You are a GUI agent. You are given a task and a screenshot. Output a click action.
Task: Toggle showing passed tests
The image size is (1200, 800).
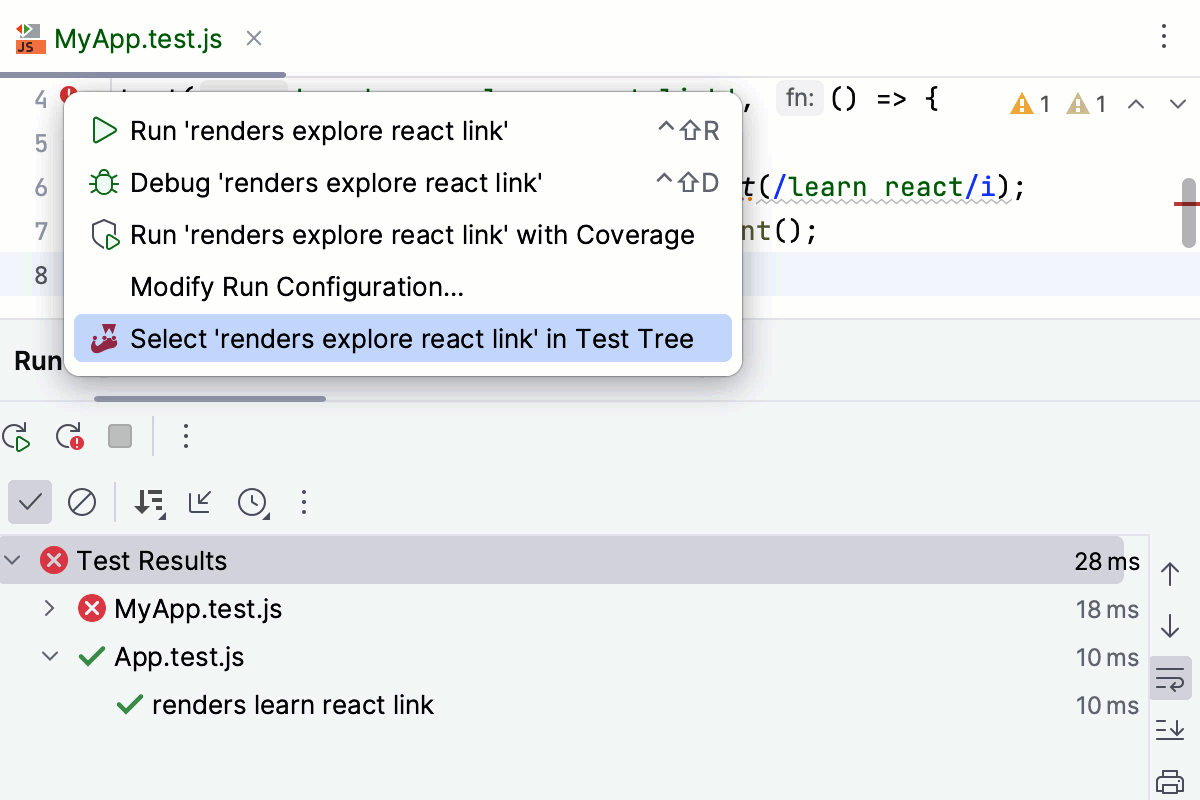click(29, 502)
